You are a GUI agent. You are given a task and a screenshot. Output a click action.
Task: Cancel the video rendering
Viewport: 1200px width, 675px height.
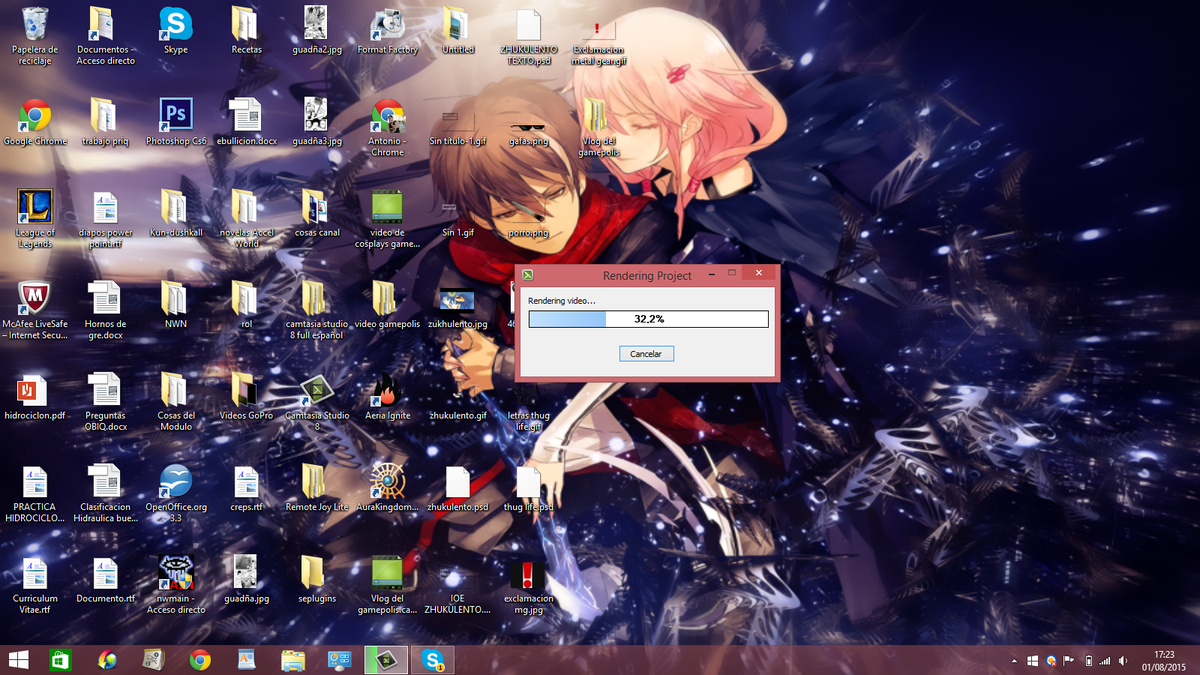pos(646,354)
